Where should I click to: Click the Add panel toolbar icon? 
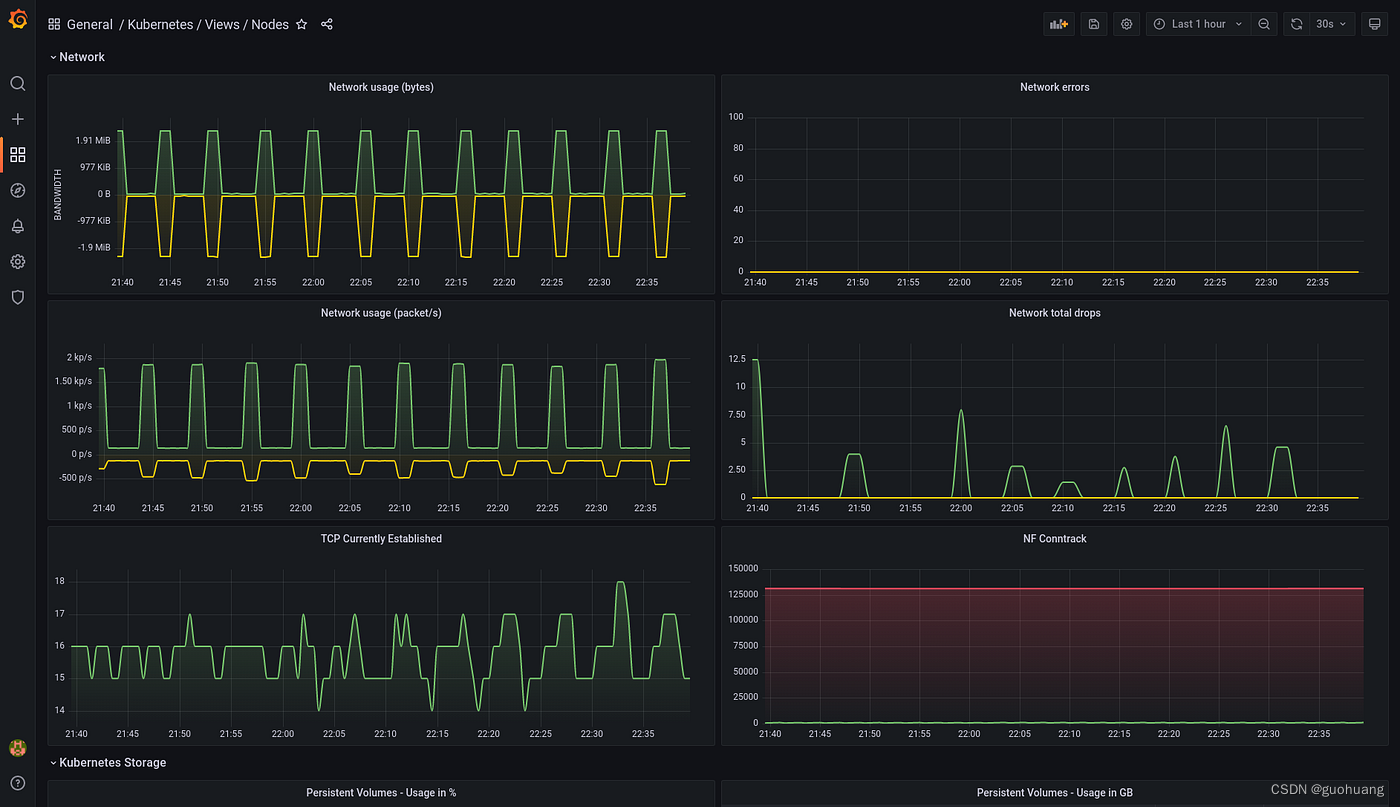(1058, 24)
